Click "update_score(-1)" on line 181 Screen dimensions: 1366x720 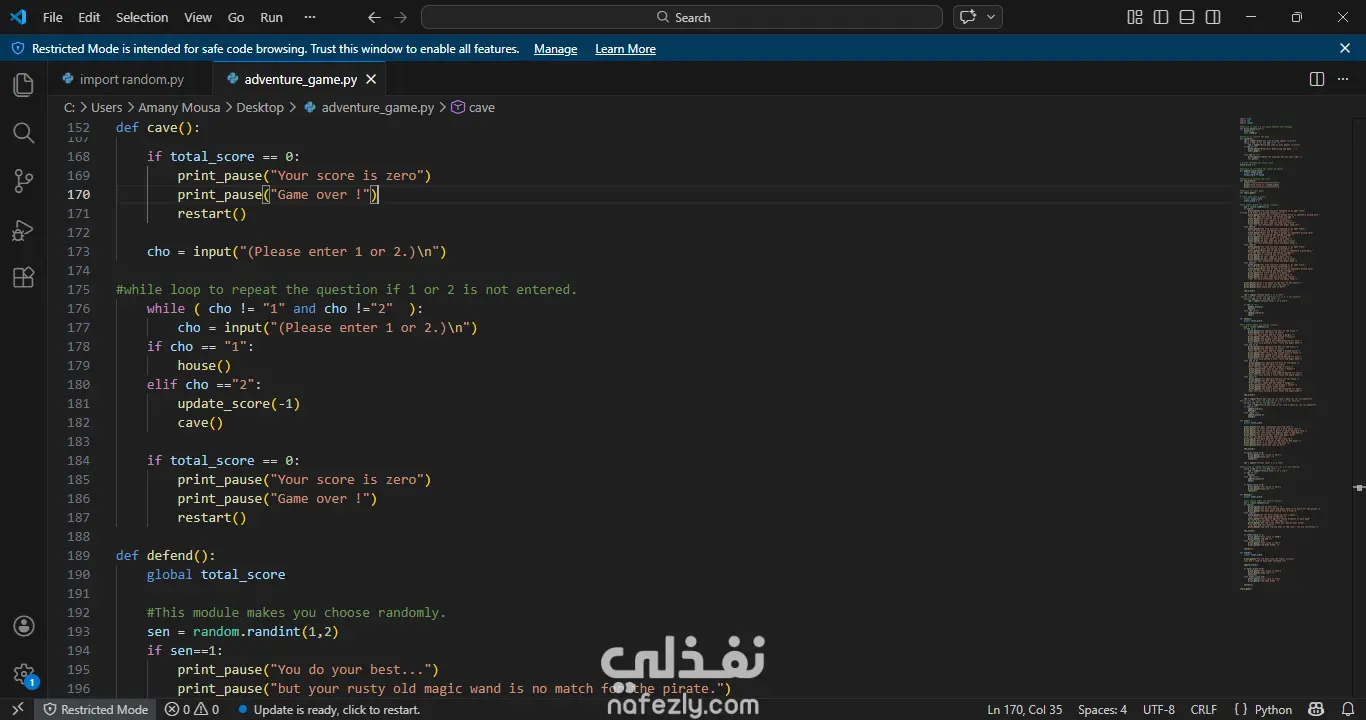click(239, 403)
